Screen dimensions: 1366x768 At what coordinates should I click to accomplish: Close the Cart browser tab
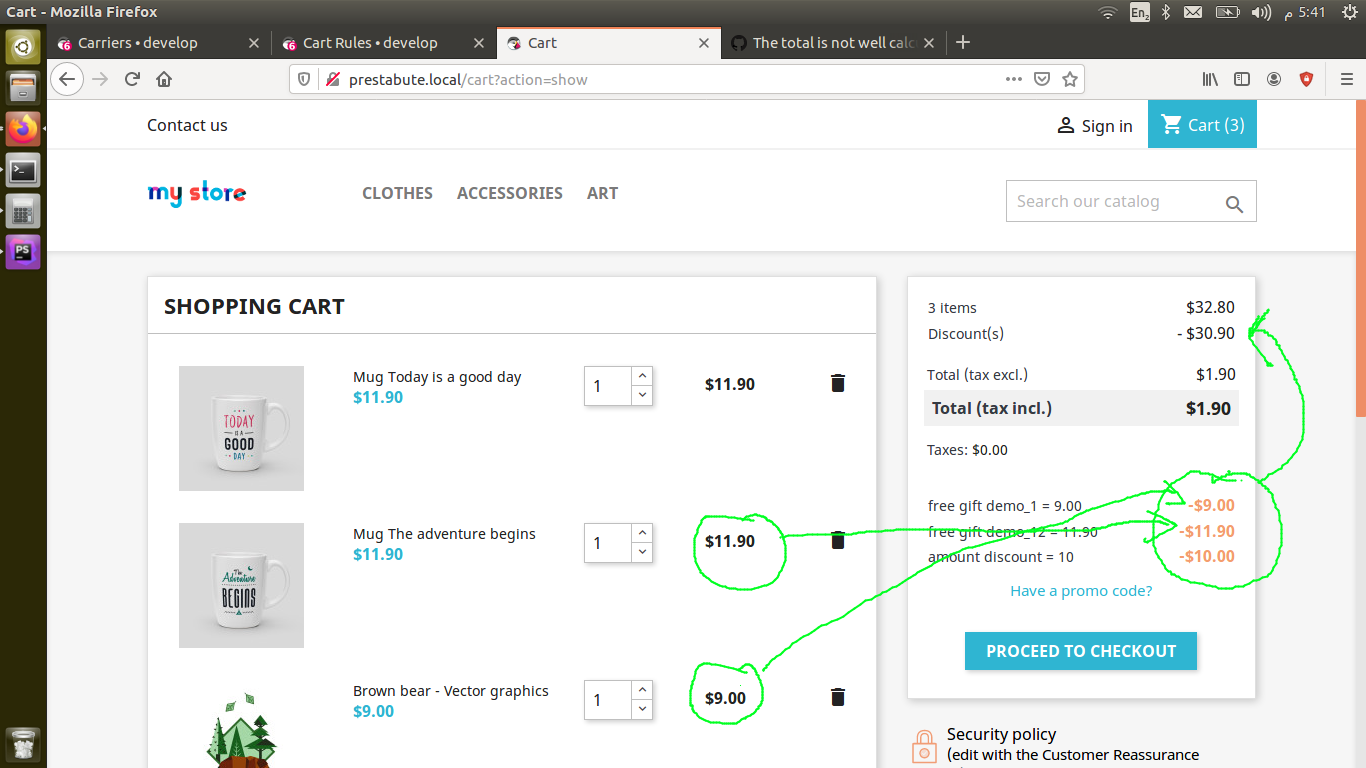tap(704, 43)
